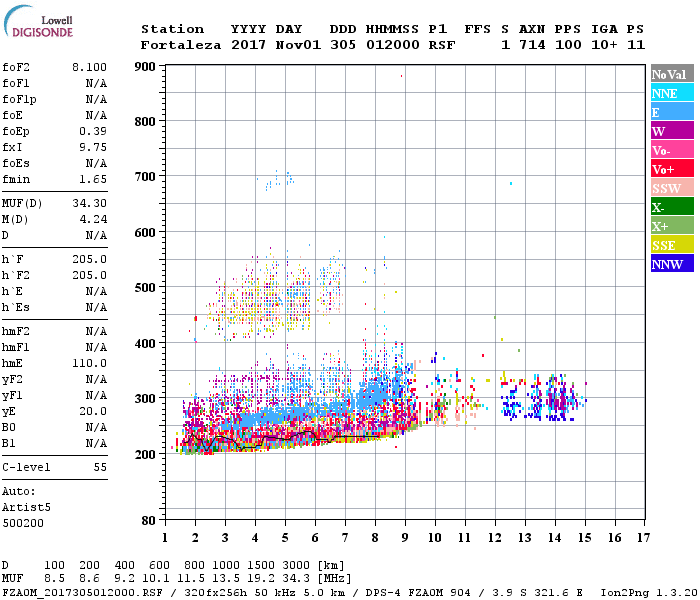
Task: Click the 500200 version number
Action: point(23,523)
